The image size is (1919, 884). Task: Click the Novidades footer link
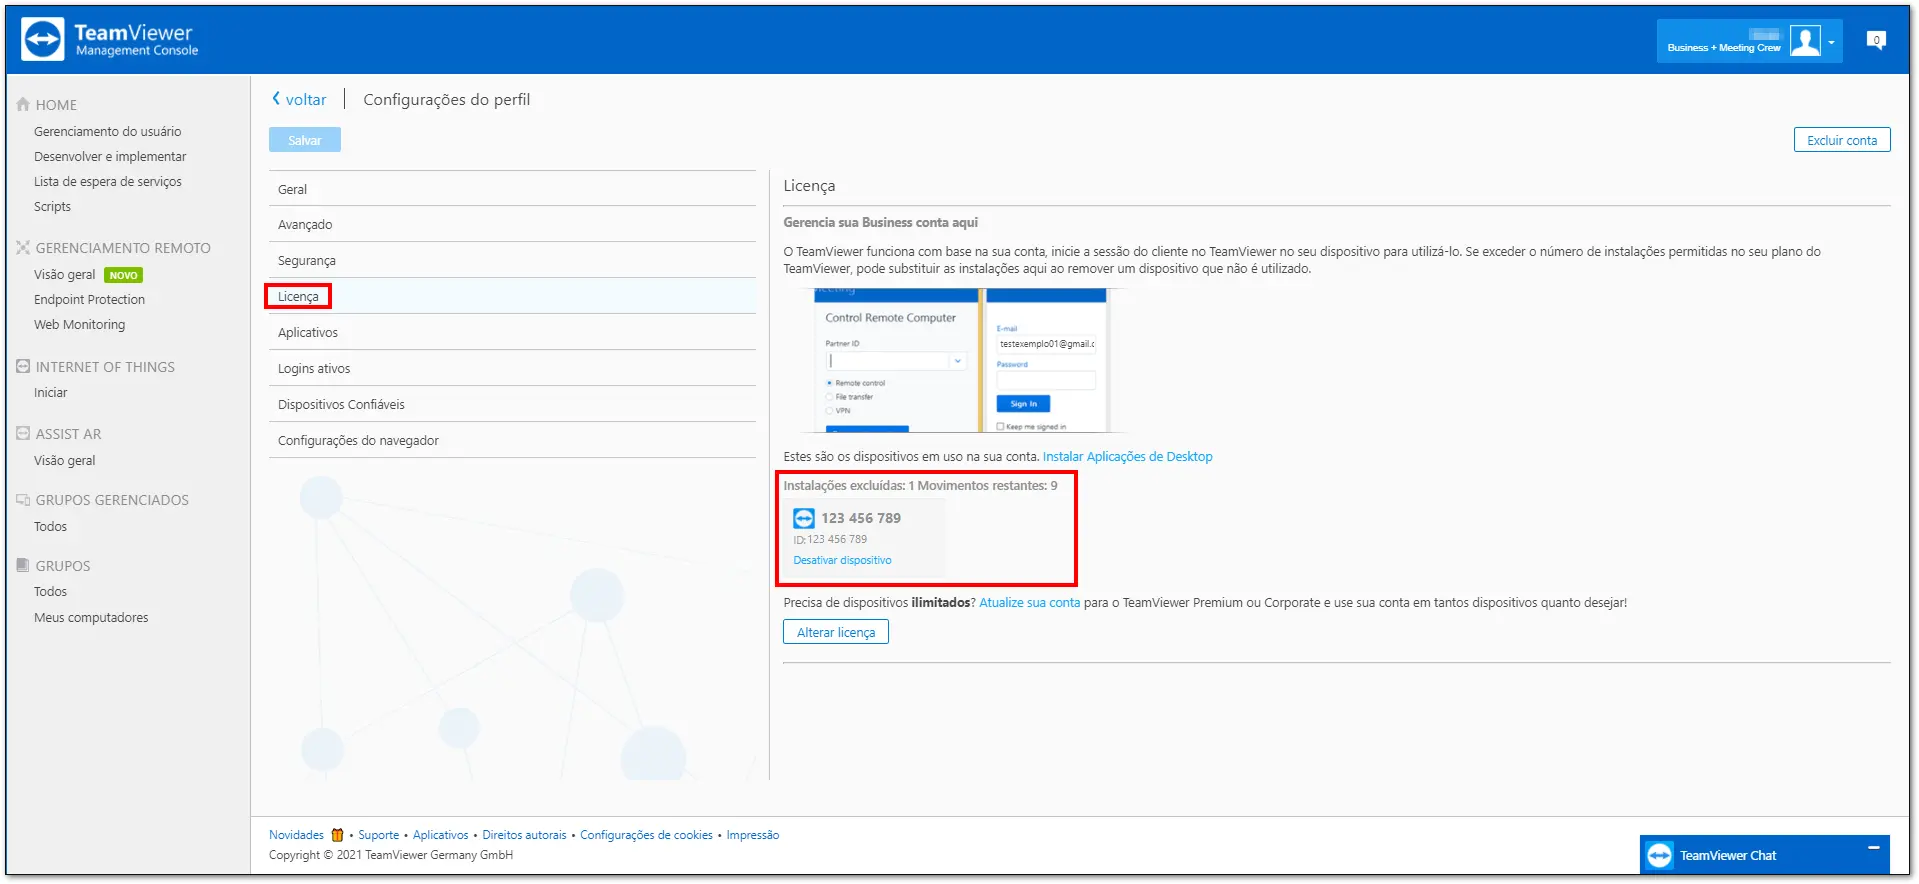(x=296, y=835)
